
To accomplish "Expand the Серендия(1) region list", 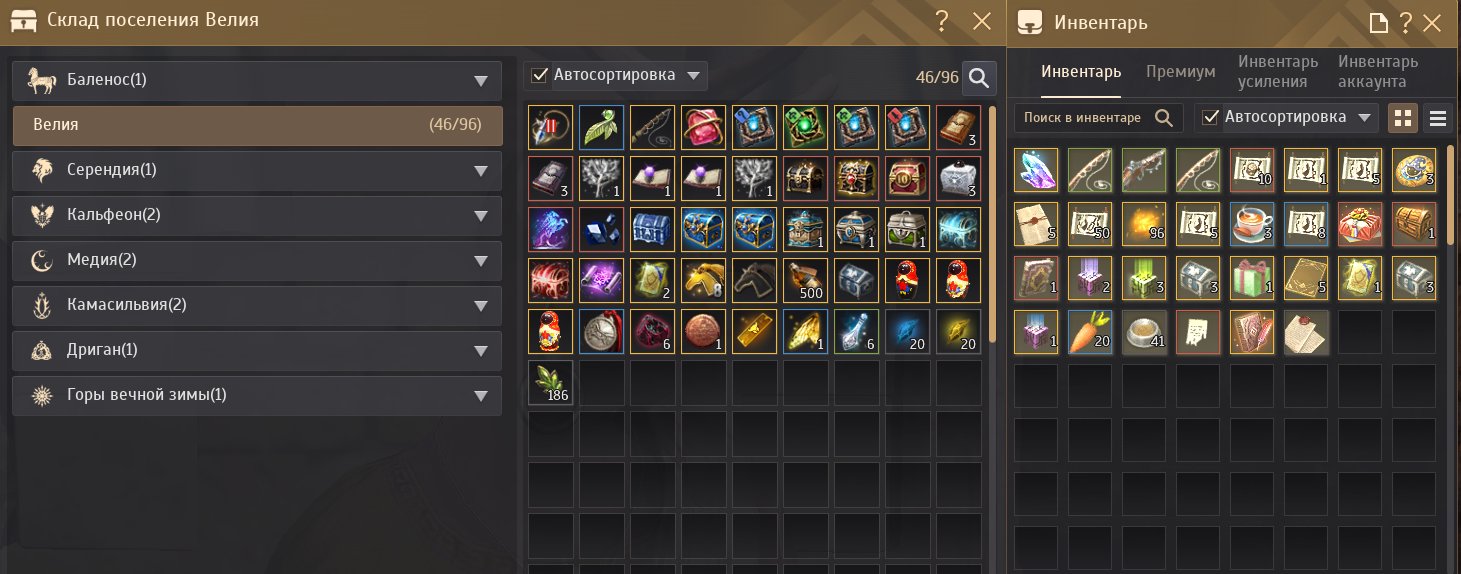I will 481,171.
